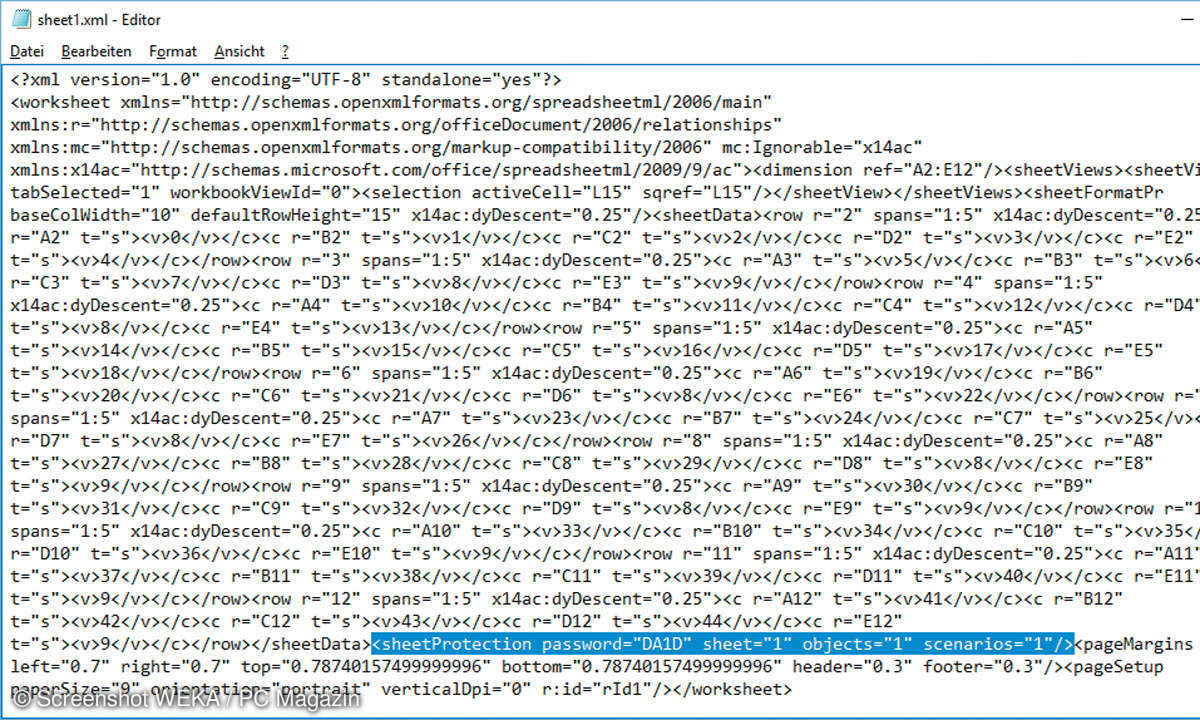Open the Ansicht menu
The image size is (1200, 720).
point(239,51)
